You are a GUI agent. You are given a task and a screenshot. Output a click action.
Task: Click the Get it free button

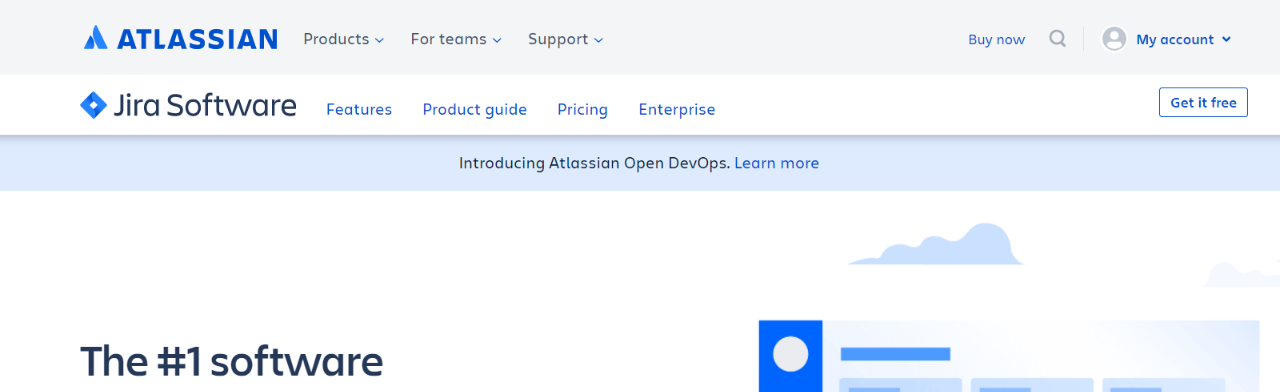1203,102
